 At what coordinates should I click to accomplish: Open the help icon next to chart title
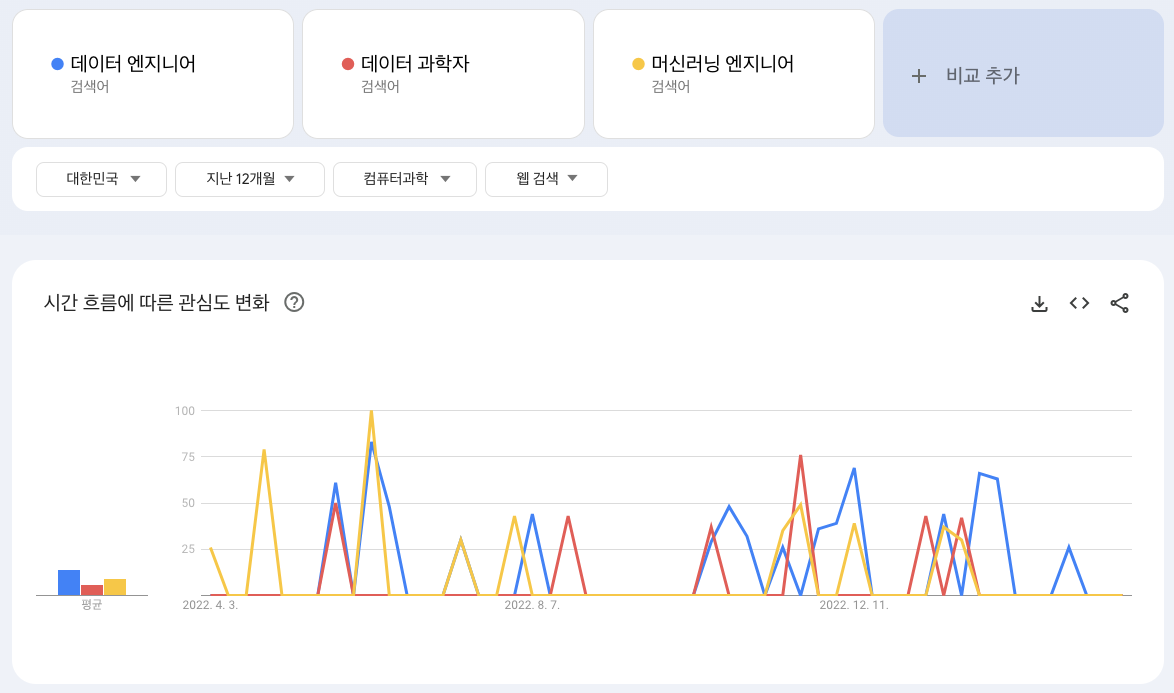click(294, 302)
